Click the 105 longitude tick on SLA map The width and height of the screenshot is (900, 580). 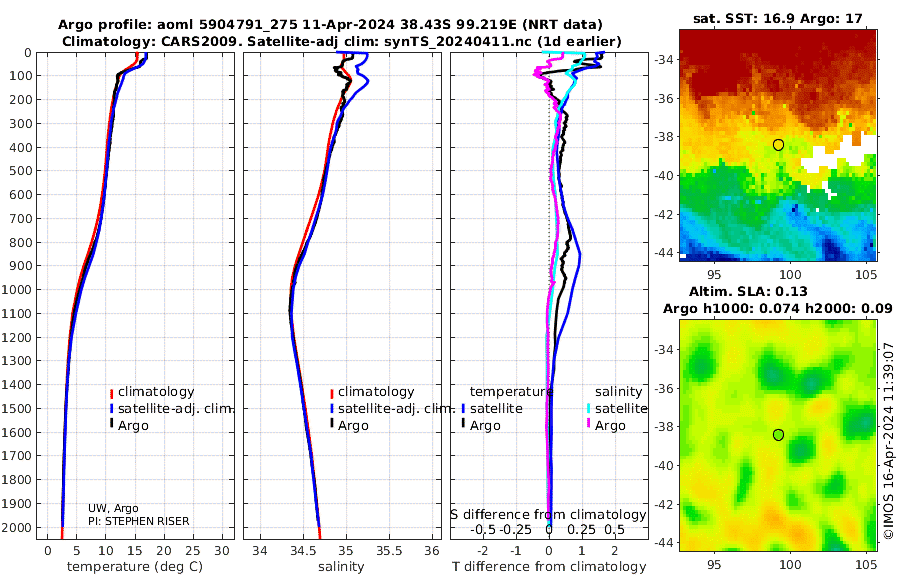point(866,564)
